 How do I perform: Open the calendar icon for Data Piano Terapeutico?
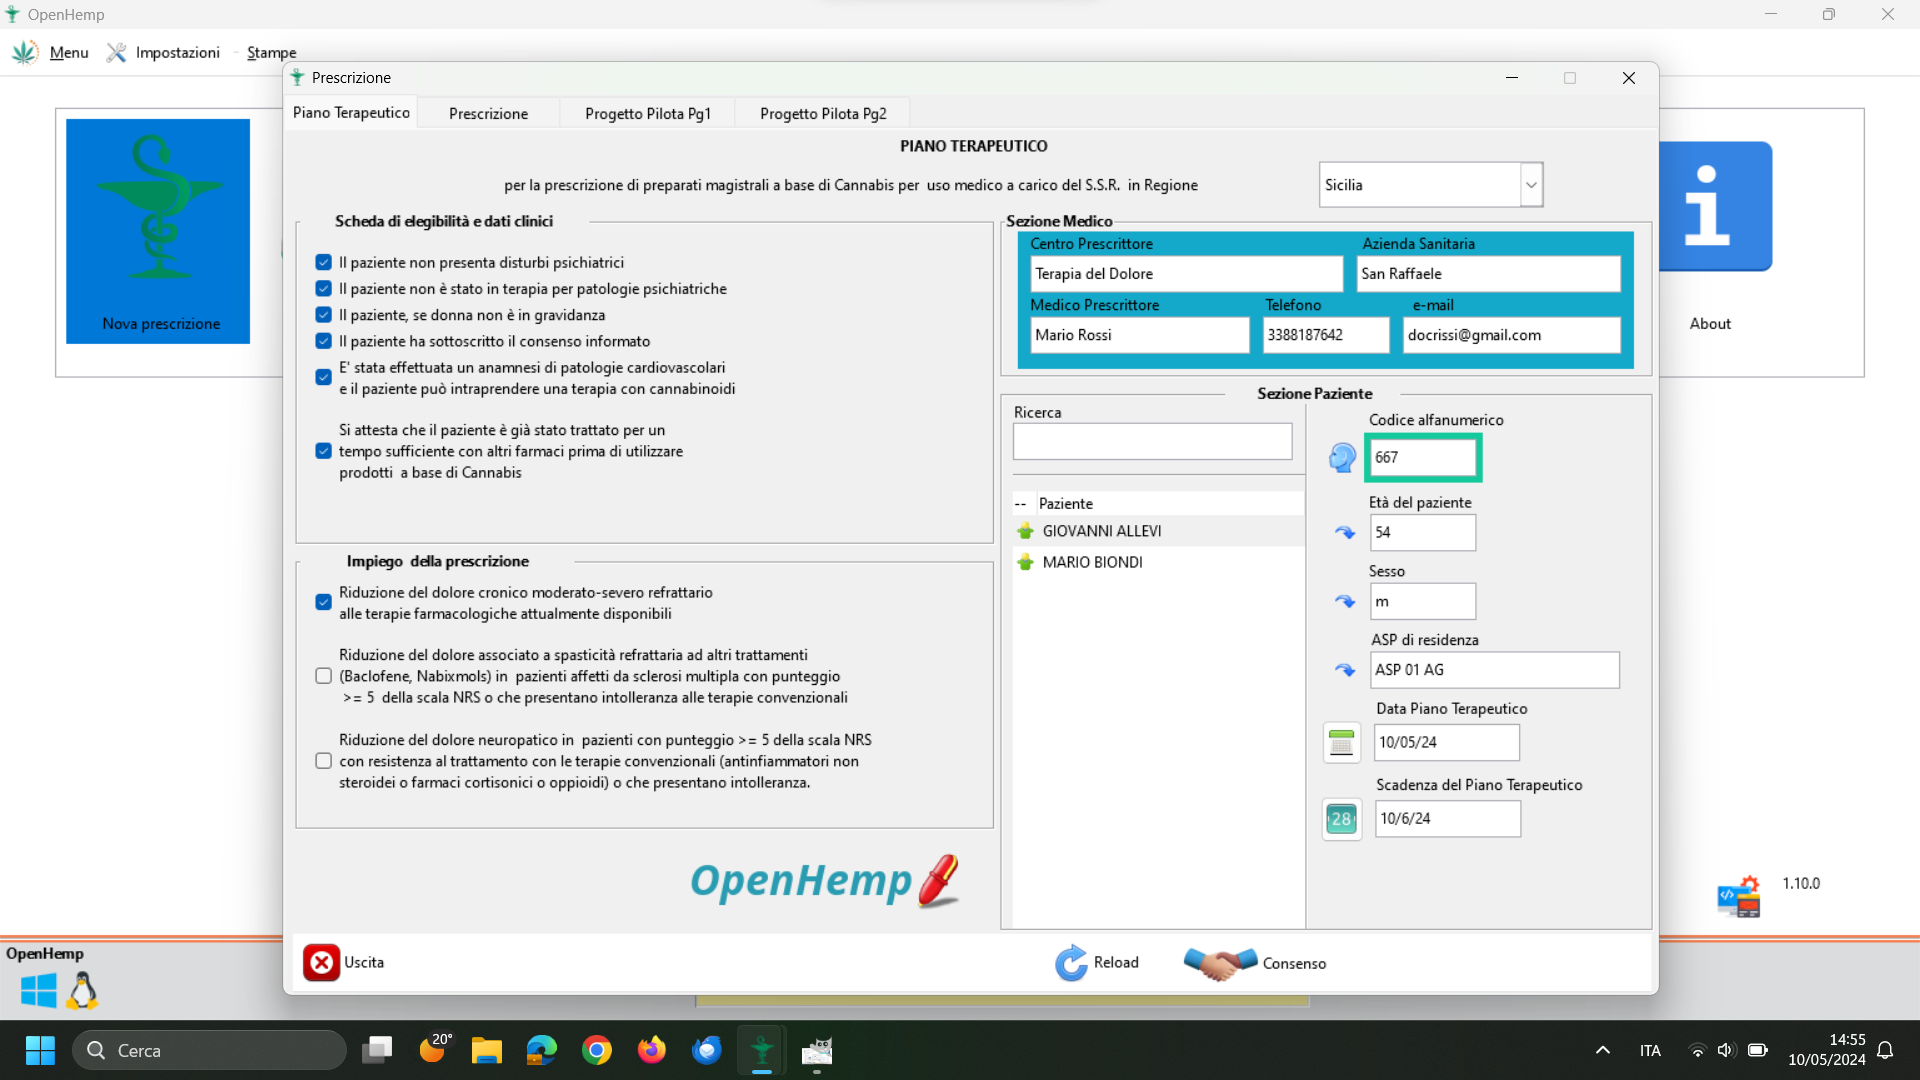[x=1342, y=743]
